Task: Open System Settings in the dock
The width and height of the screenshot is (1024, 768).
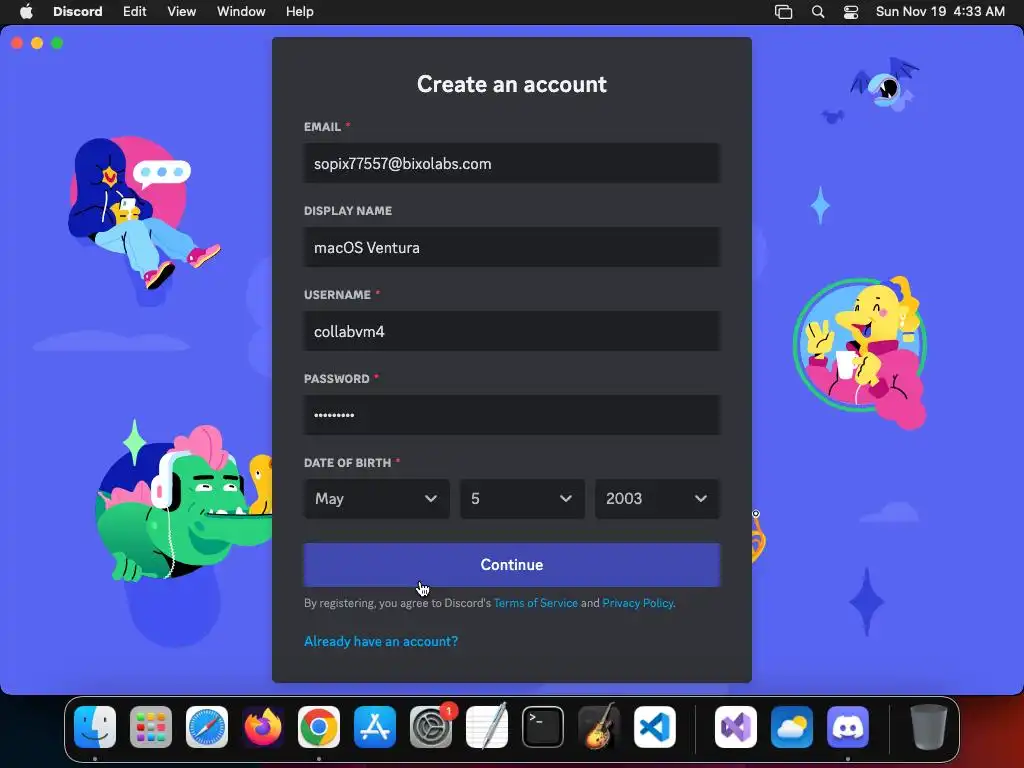Action: [x=431, y=727]
